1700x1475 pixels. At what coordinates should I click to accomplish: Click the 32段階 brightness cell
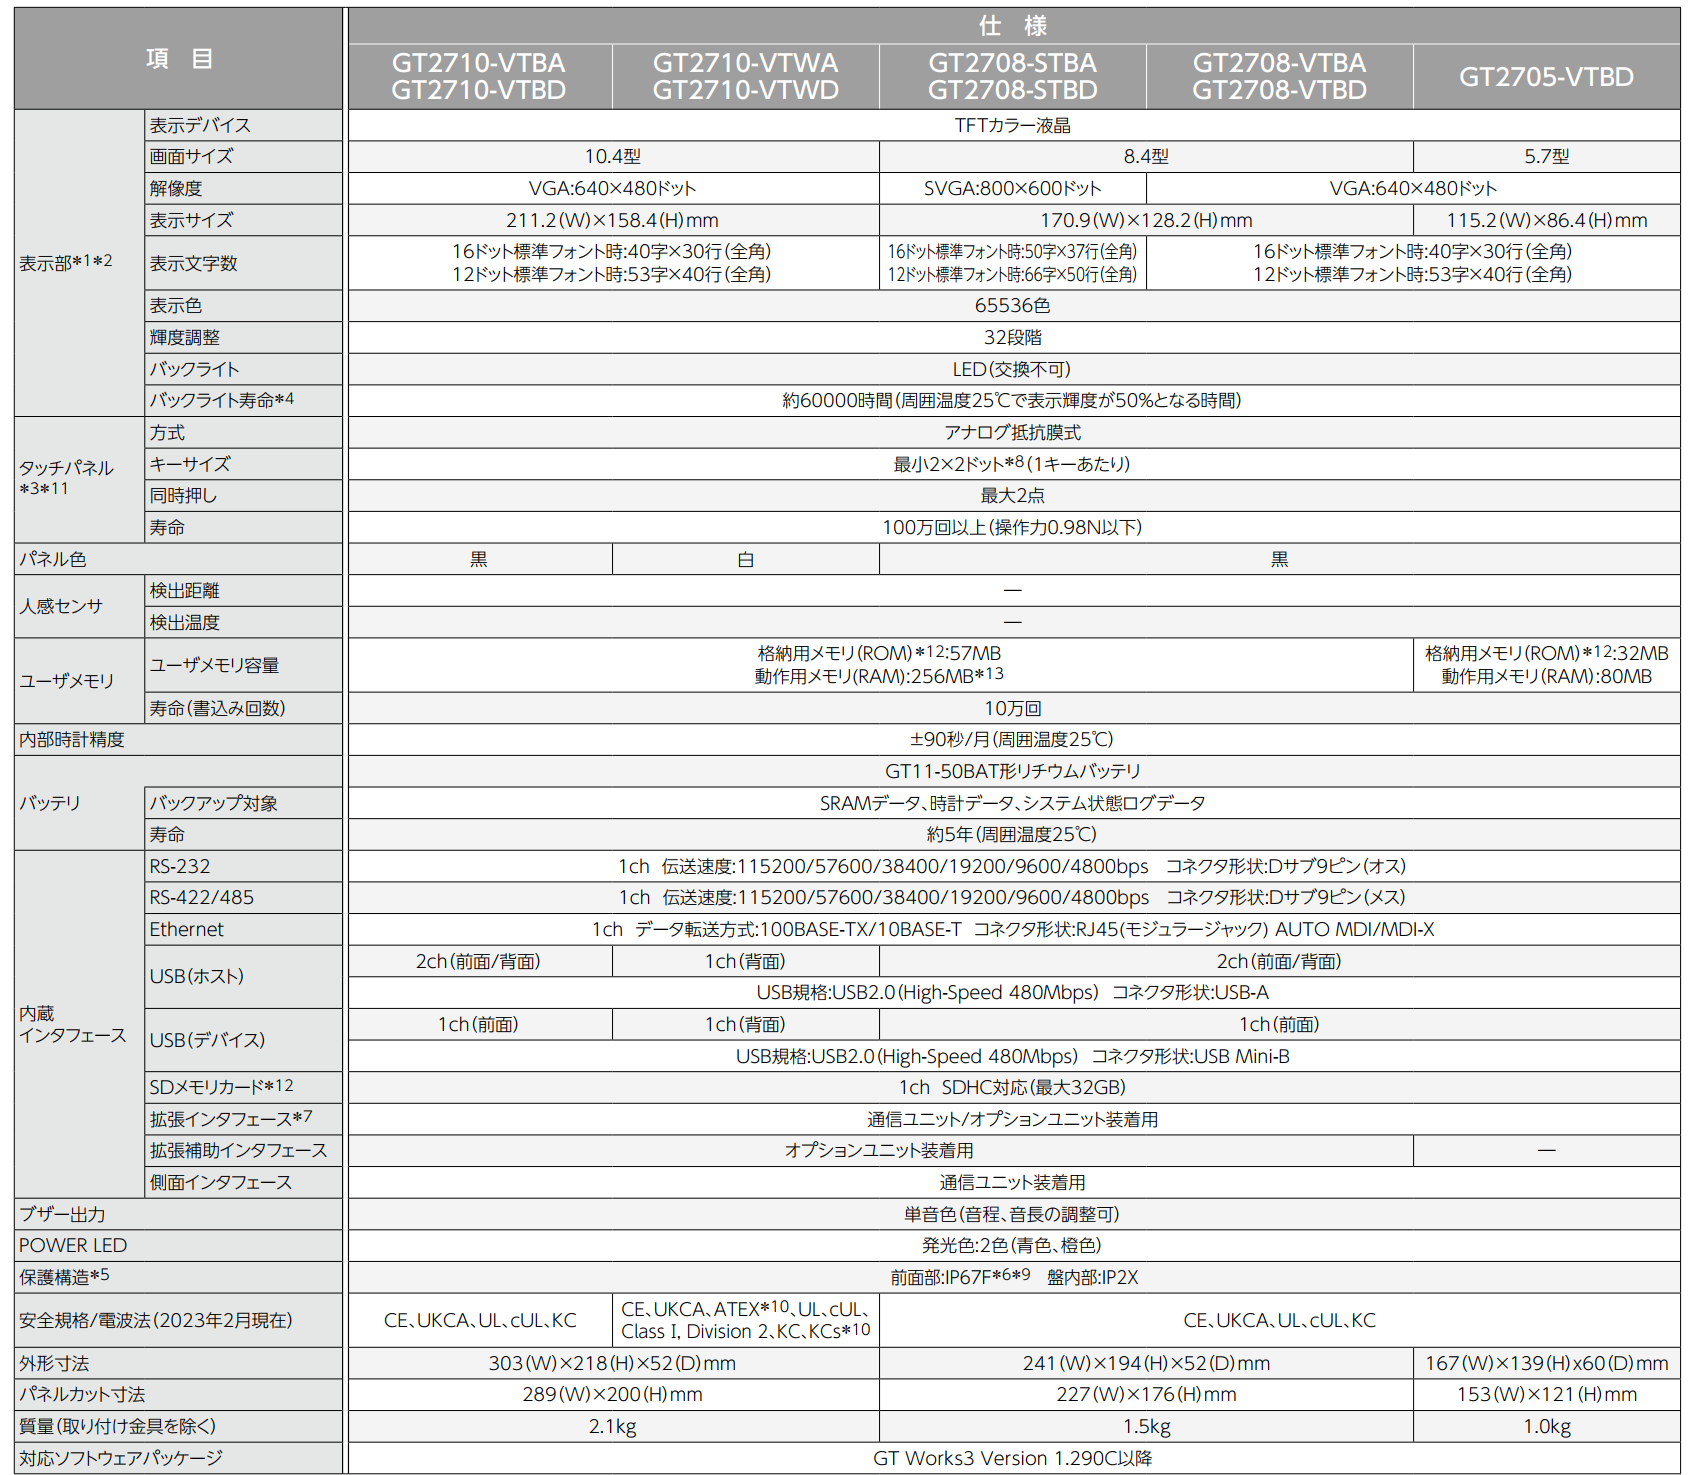tap(1013, 338)
